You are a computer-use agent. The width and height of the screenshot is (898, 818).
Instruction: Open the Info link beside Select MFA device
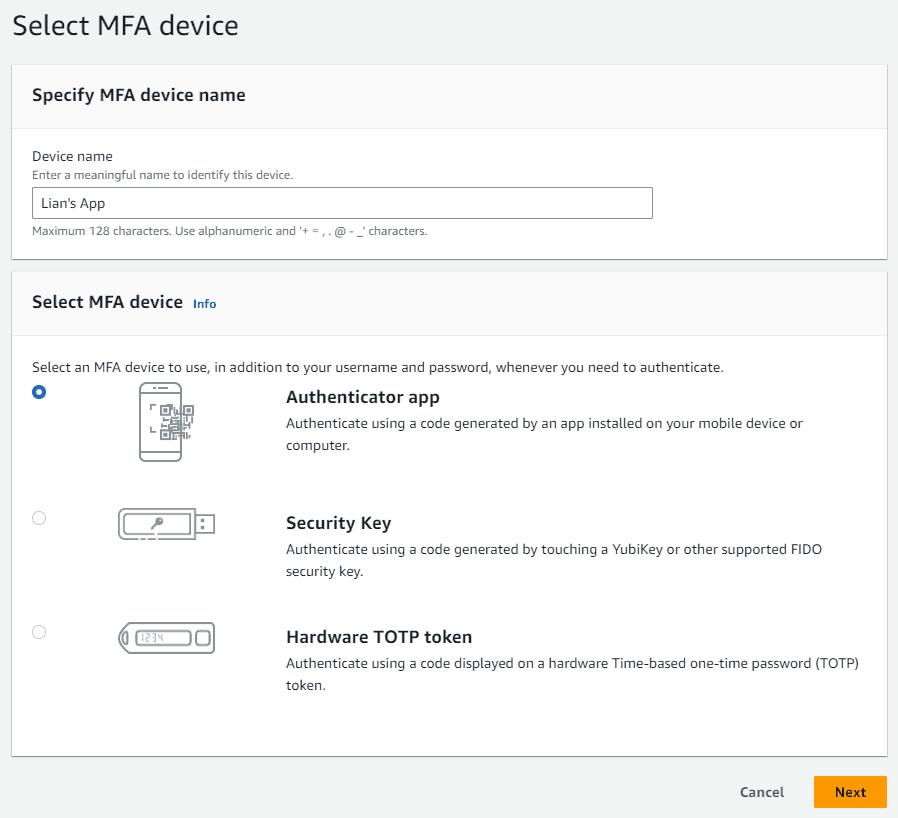tap(204, 303)
